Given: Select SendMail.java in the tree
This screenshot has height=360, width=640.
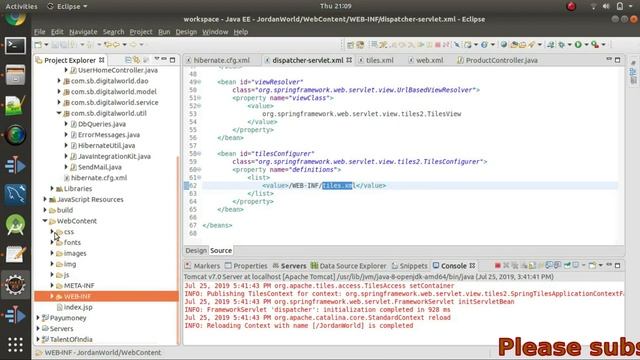Looking at the screenshot, I should click(100, 167).
